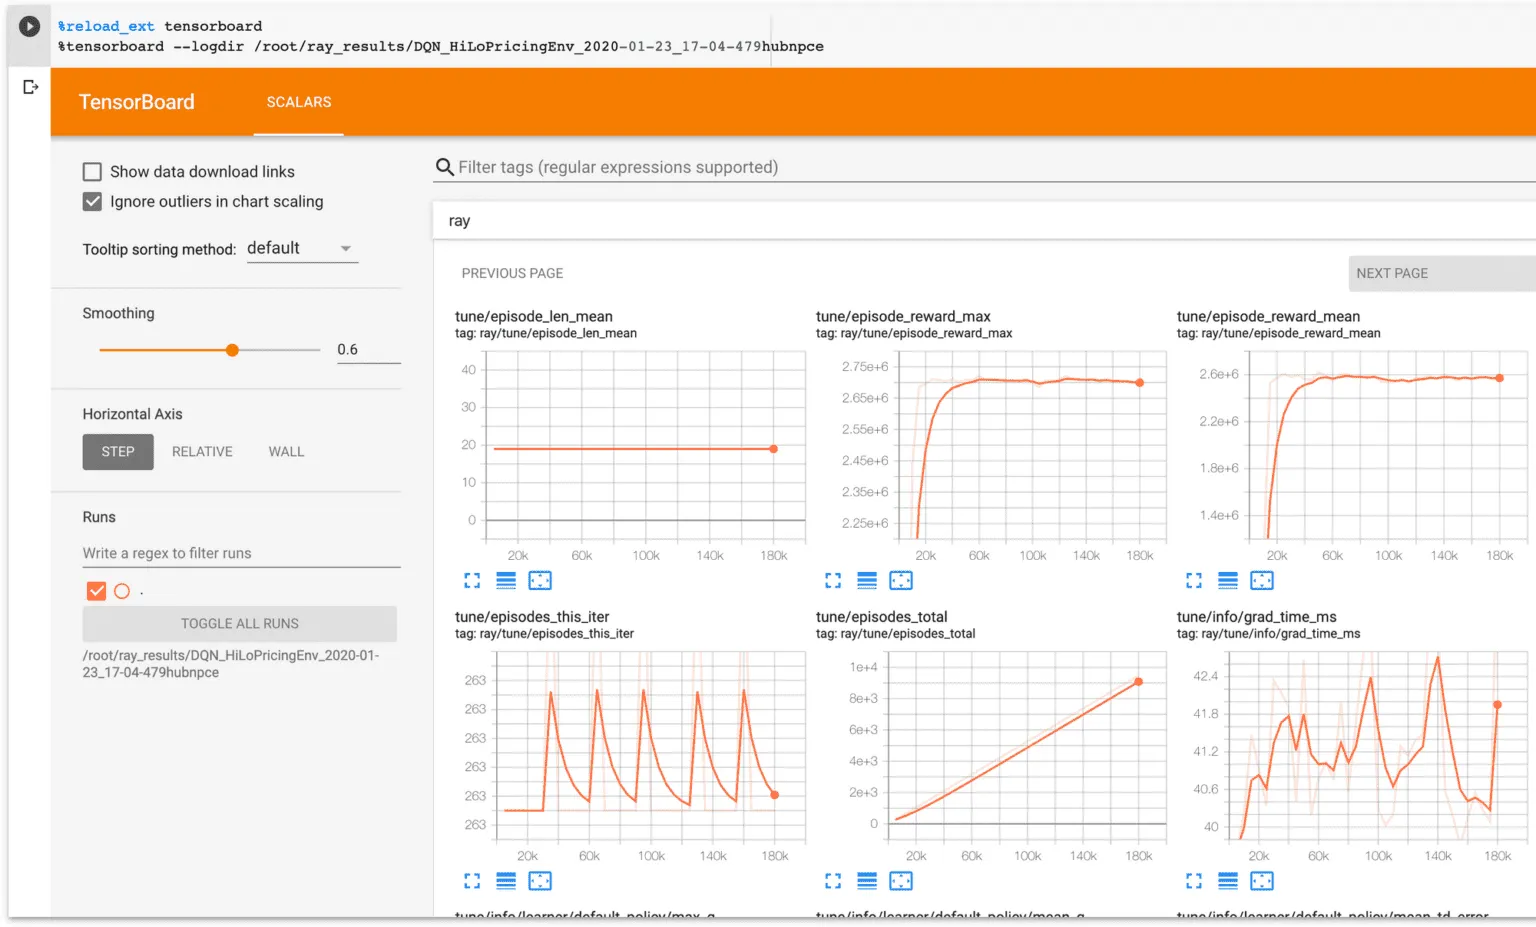Switch to the SCALARS tab

[298, 101]
